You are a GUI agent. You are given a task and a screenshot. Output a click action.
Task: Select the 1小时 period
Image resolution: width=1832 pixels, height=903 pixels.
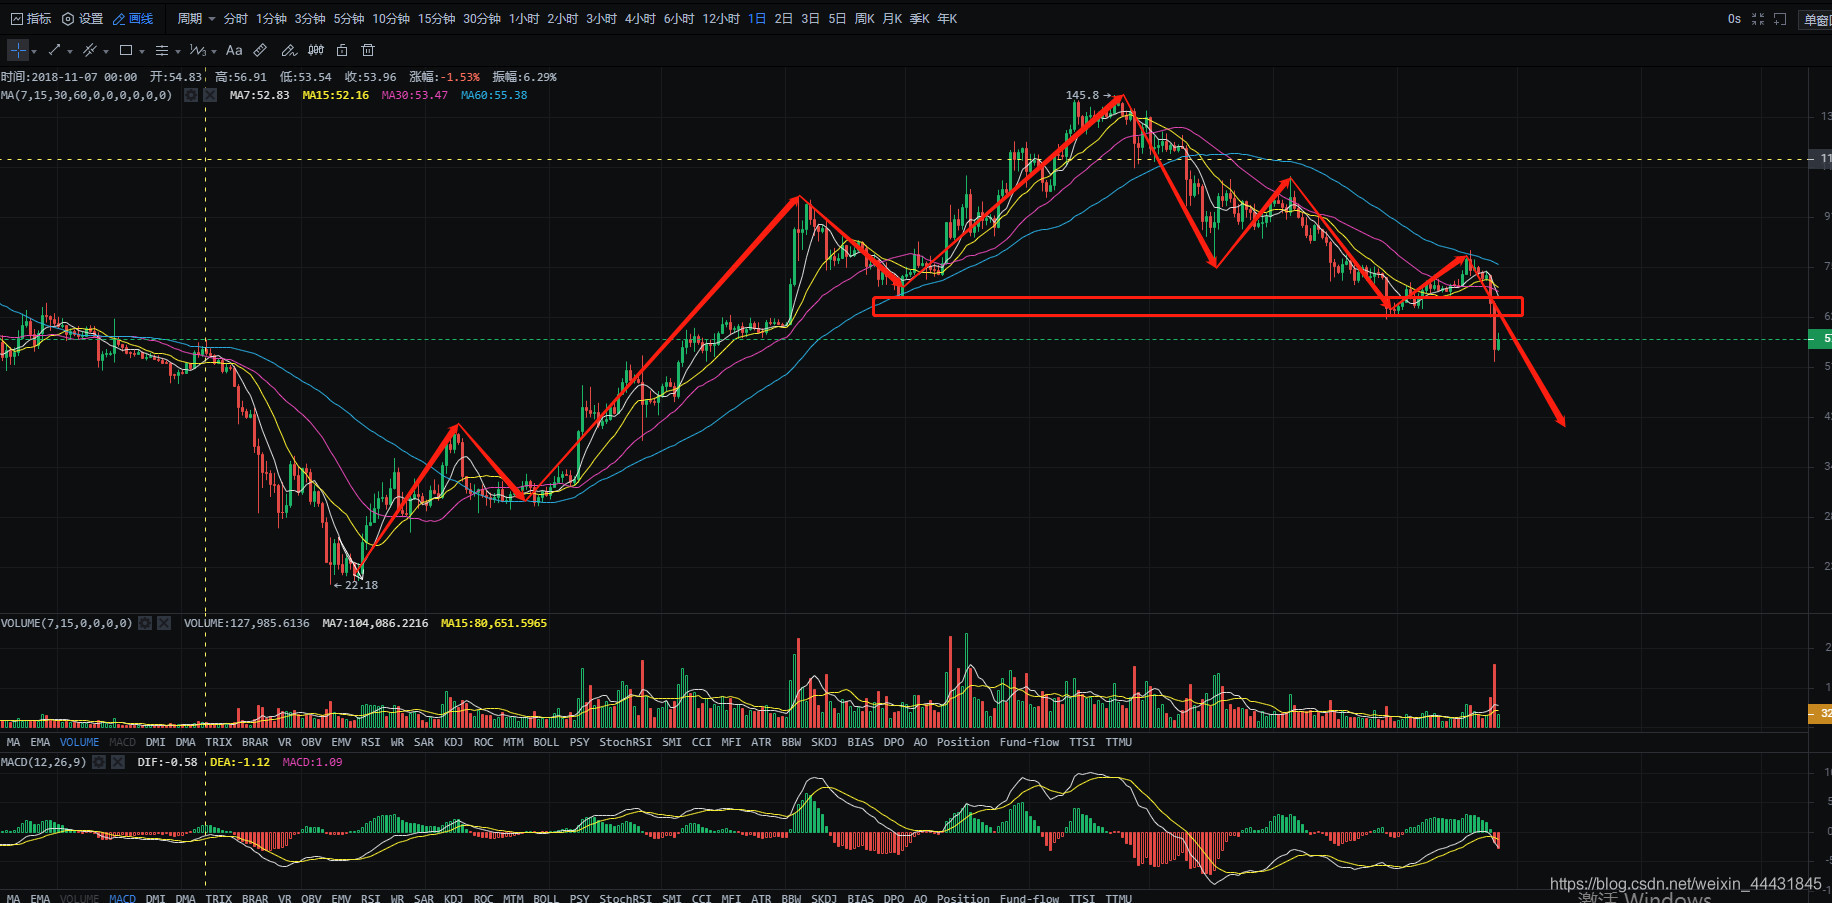[x=524, y=19]
